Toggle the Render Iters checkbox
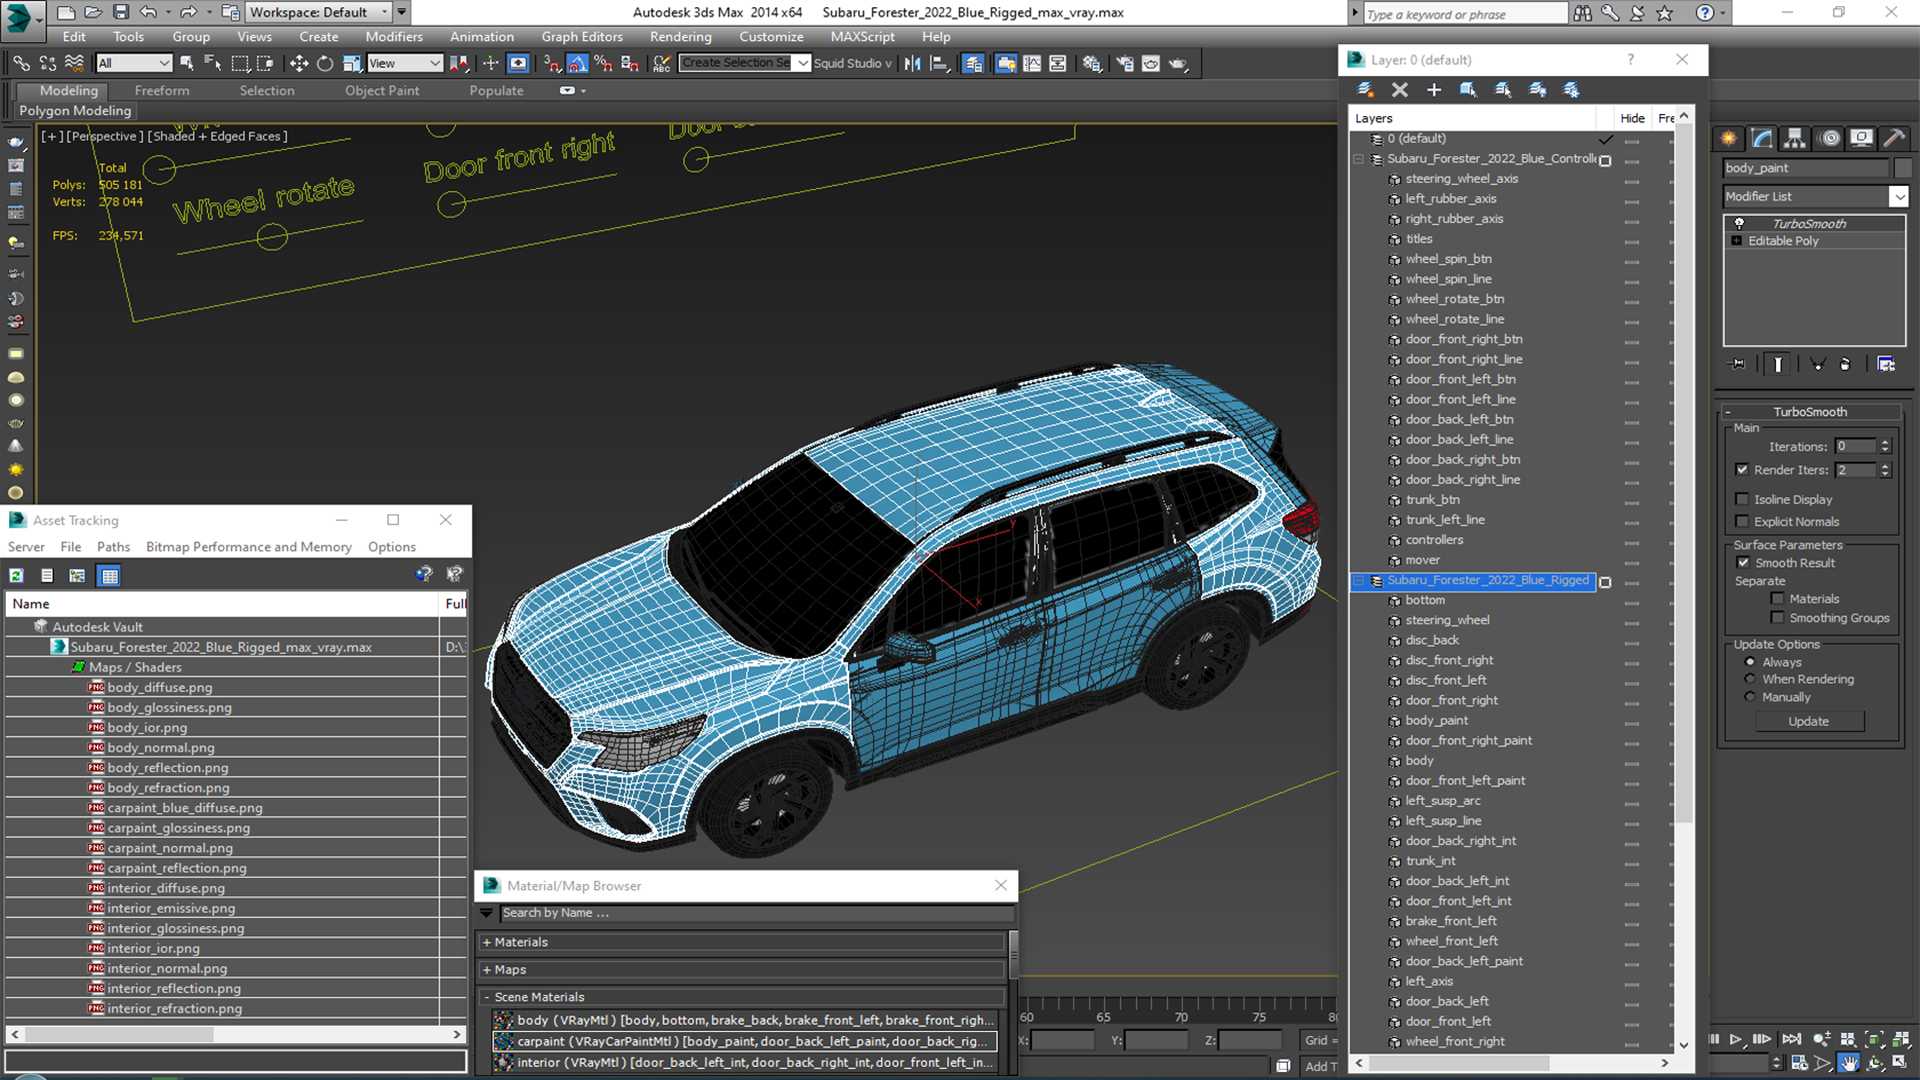 (1742, 470)
